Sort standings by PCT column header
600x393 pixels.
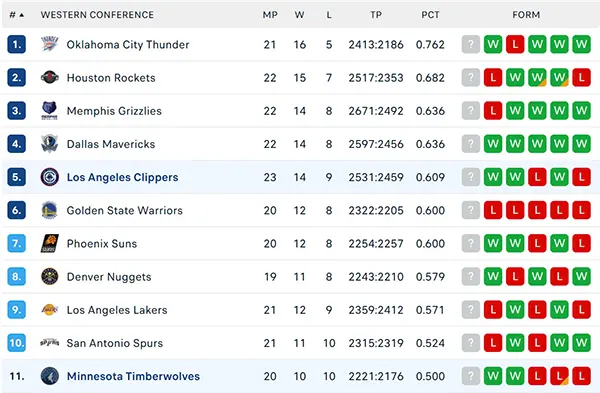tap(430, 15)
